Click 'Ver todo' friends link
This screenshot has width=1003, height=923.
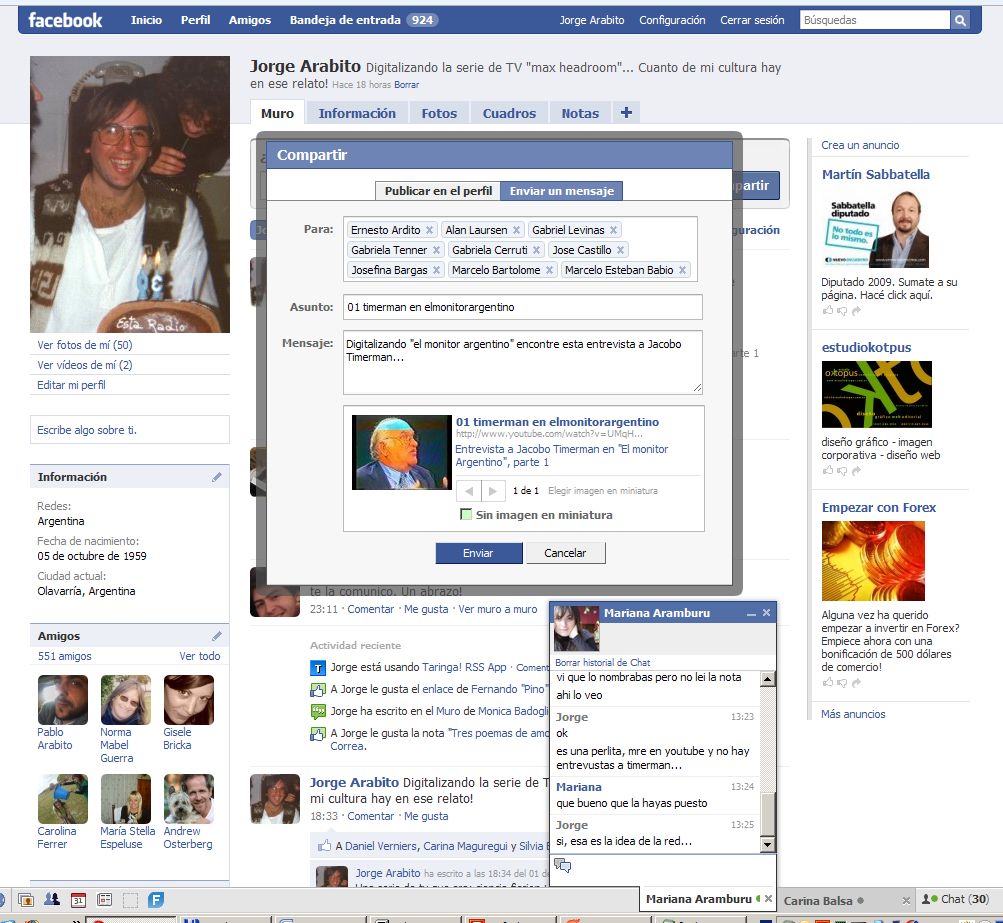(200, 656)
